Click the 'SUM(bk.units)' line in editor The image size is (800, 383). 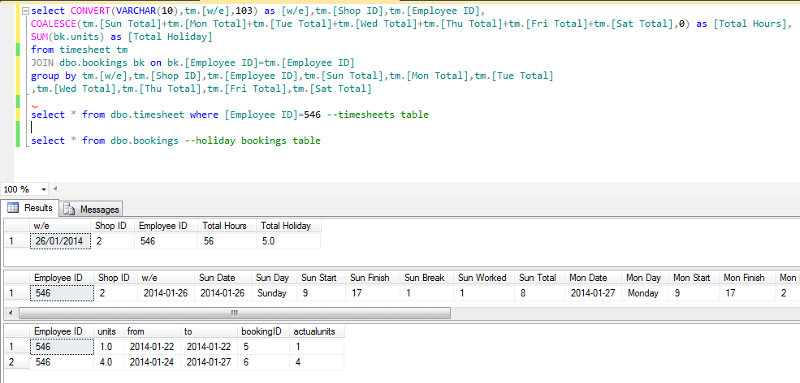click(121, 37)
